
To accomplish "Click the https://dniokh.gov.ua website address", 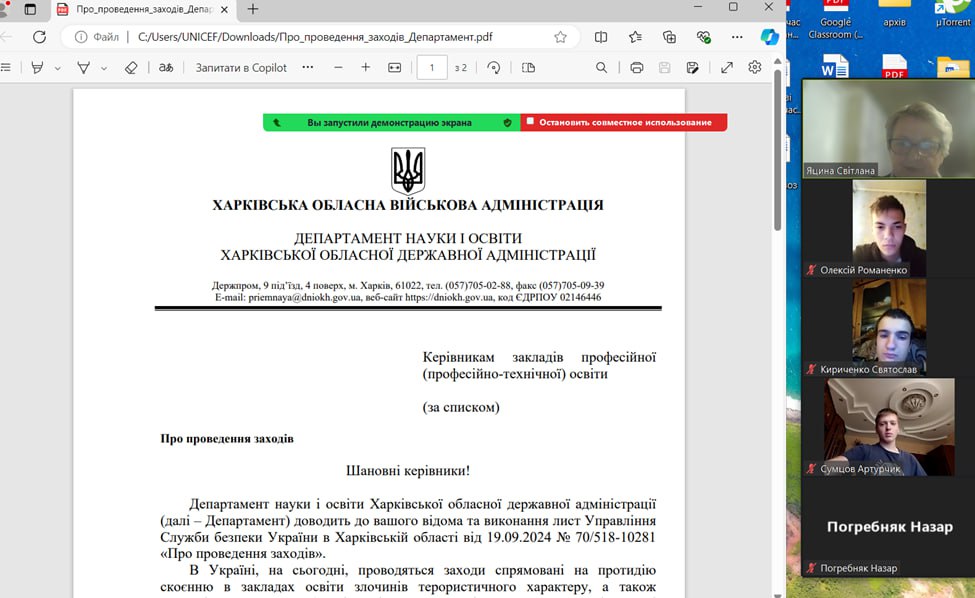I will (450, 297).
